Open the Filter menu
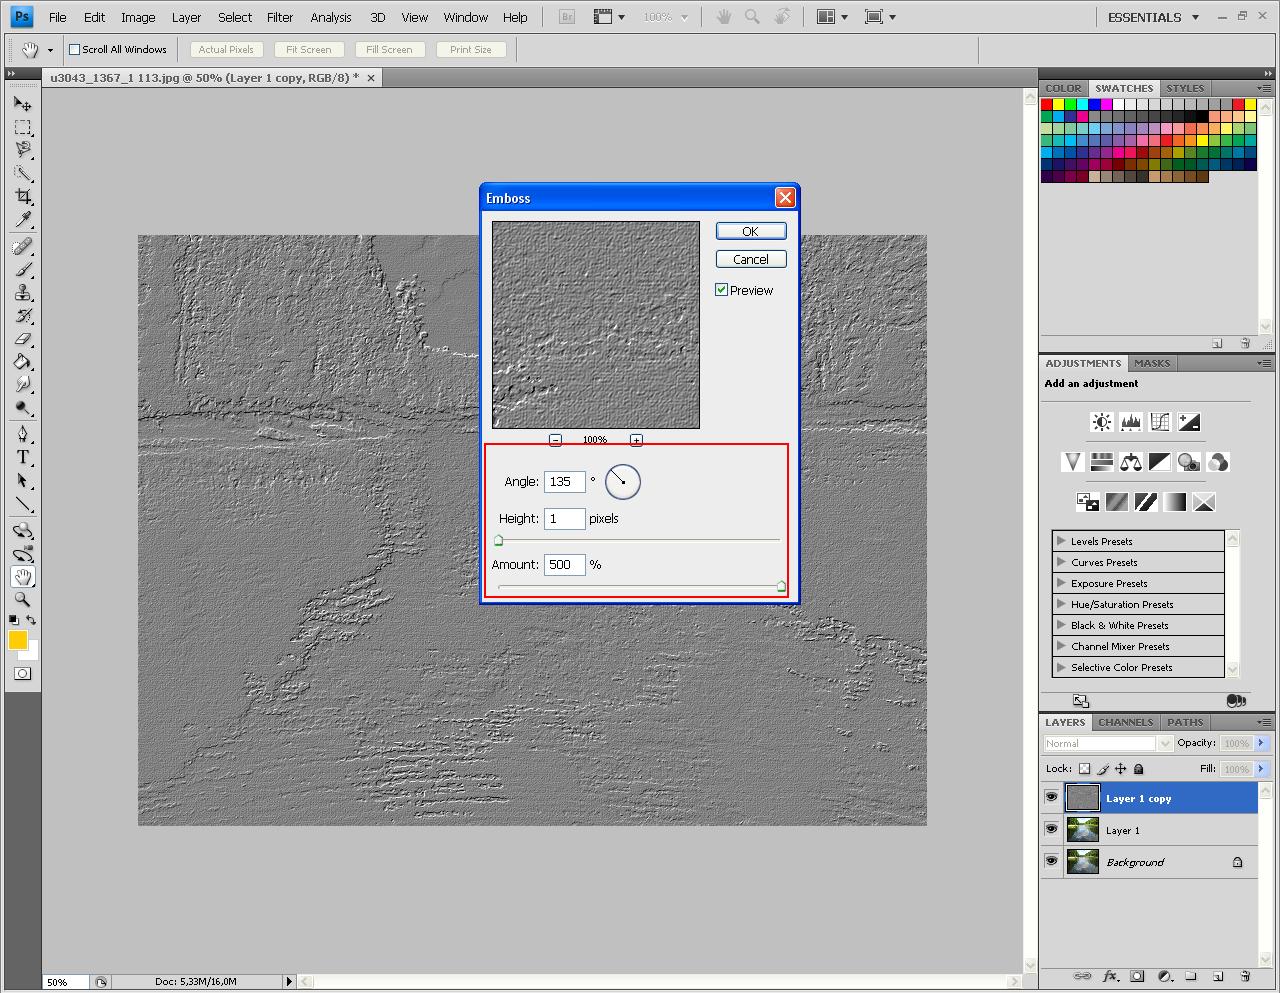Image resolution: width=1280 pixels, height=993 pixels. [x=280, y=17]
